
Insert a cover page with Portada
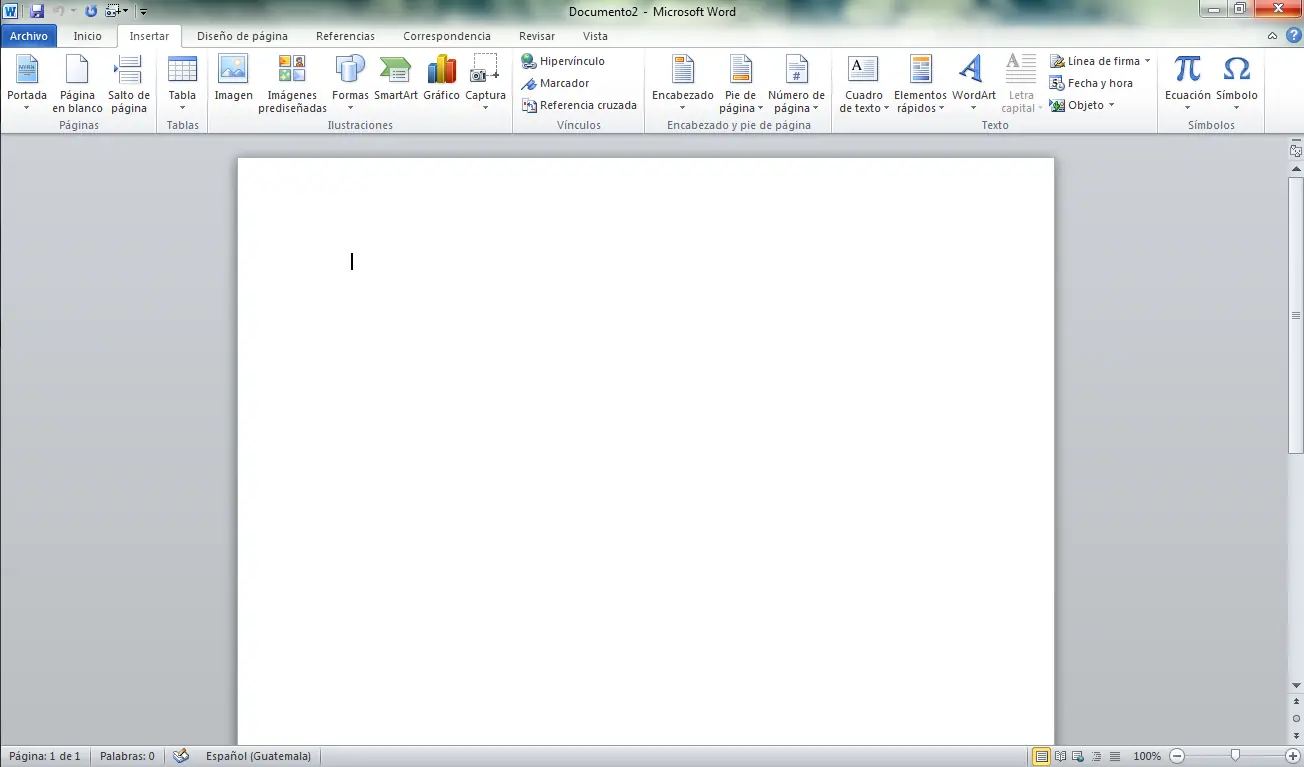pyautogui.click(x=27, y=84)
